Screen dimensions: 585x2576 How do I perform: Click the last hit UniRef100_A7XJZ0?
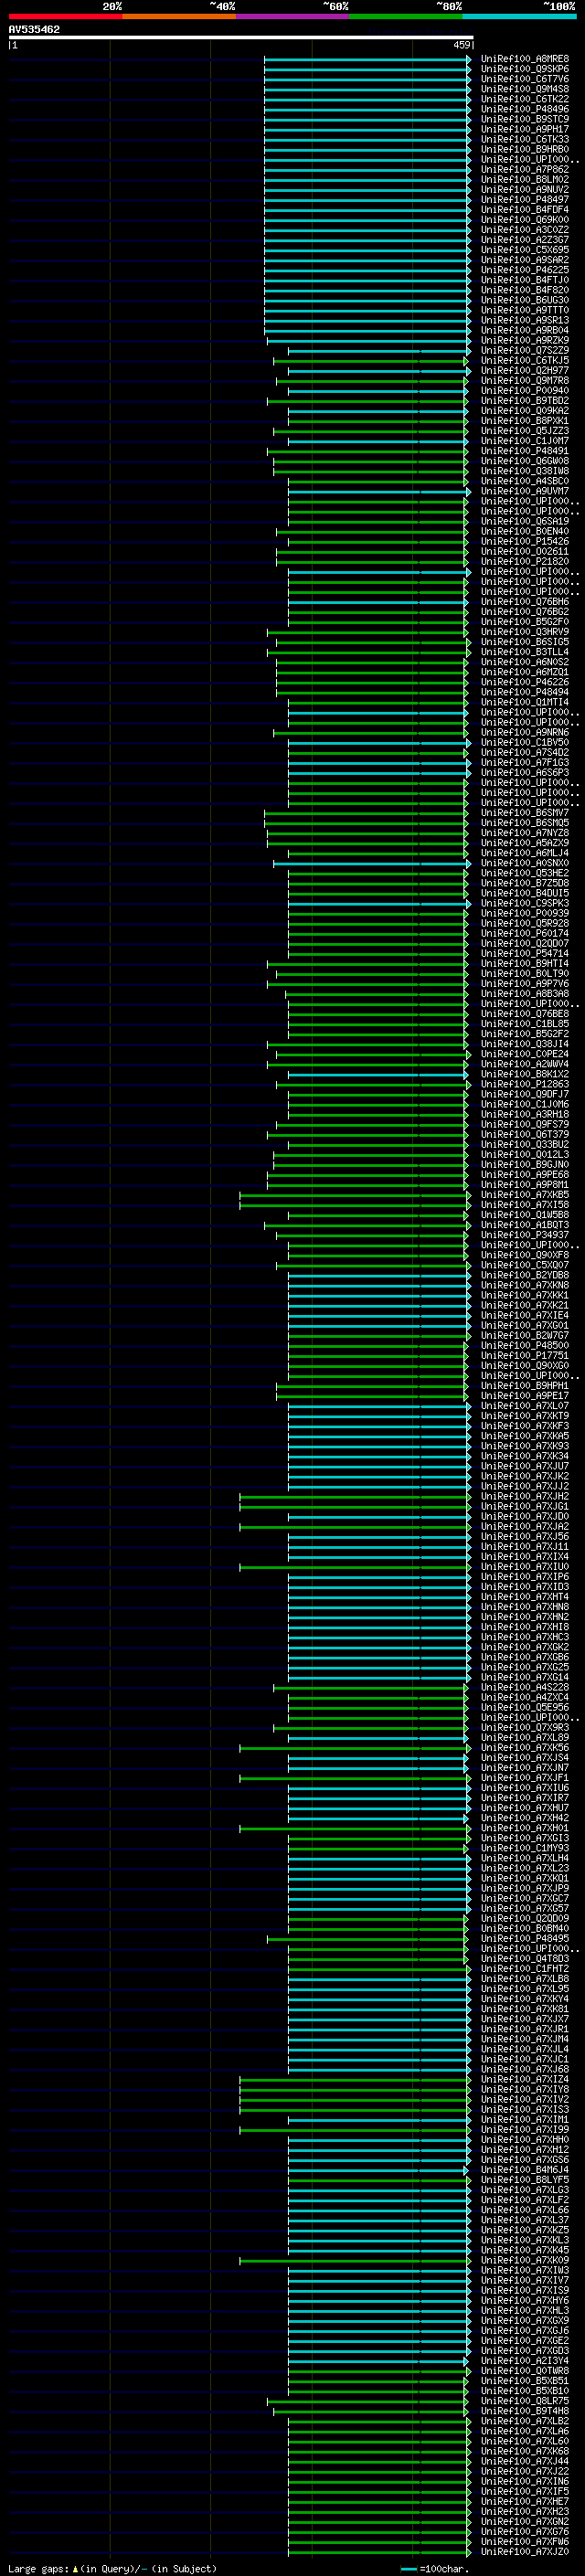525,2551
